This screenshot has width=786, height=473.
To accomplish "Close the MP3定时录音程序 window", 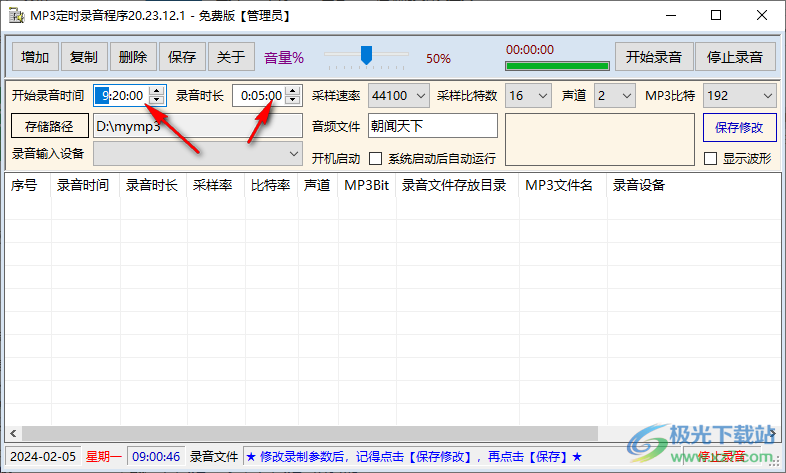I will [761, 16].
